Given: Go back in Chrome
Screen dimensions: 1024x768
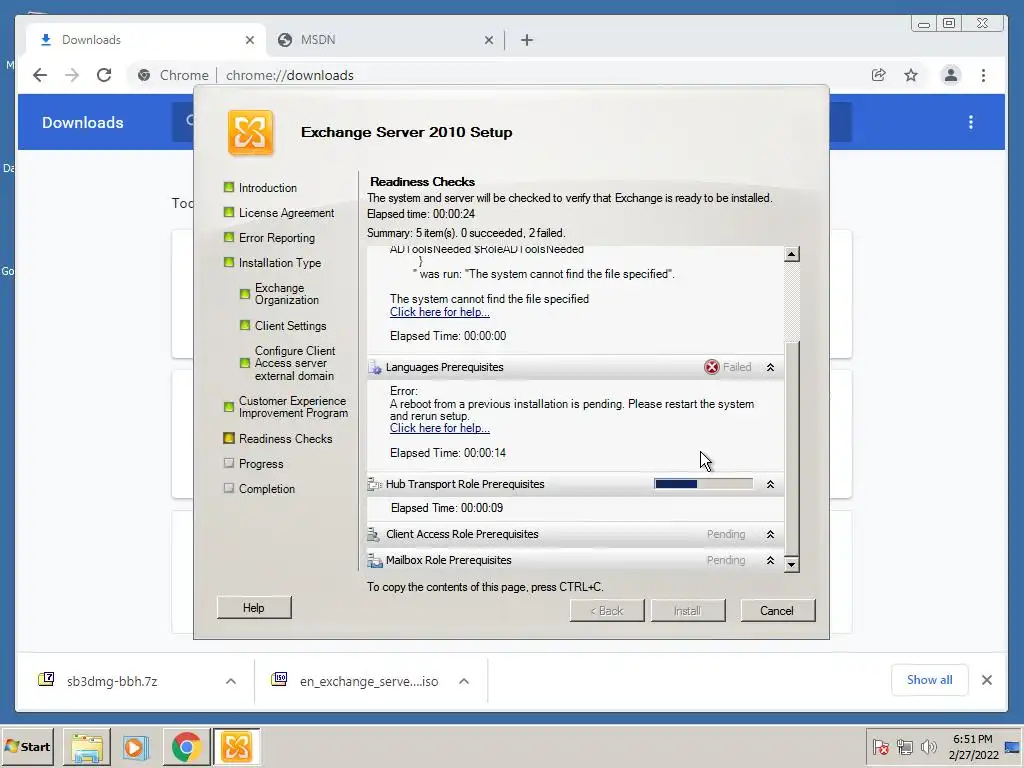Looking at the screenshot, I should tap(40, 75).
